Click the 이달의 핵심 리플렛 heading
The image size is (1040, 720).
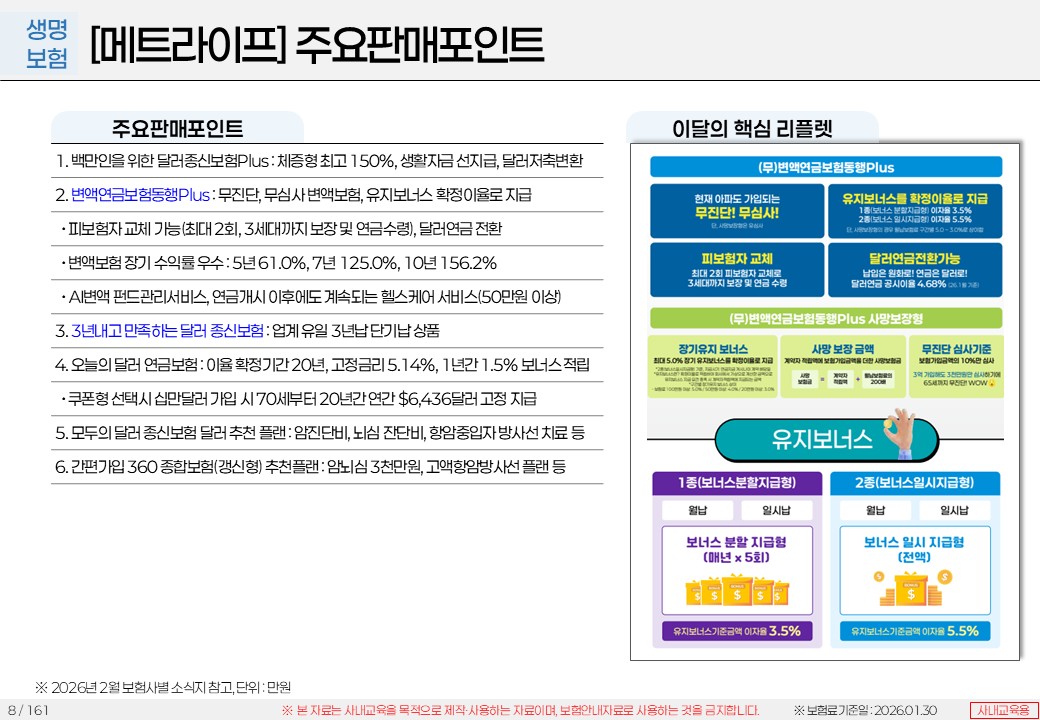coord(752,128)
